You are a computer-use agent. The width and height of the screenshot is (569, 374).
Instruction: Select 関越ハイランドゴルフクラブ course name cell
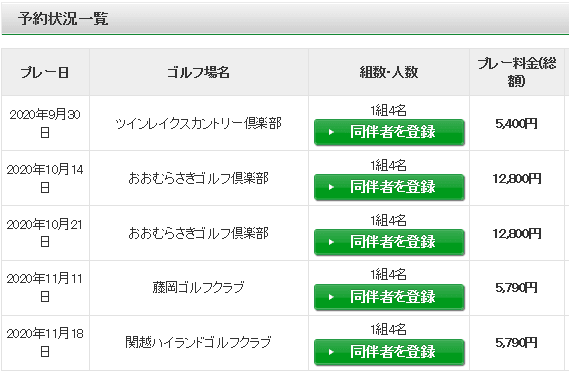[x=198, y=342]
